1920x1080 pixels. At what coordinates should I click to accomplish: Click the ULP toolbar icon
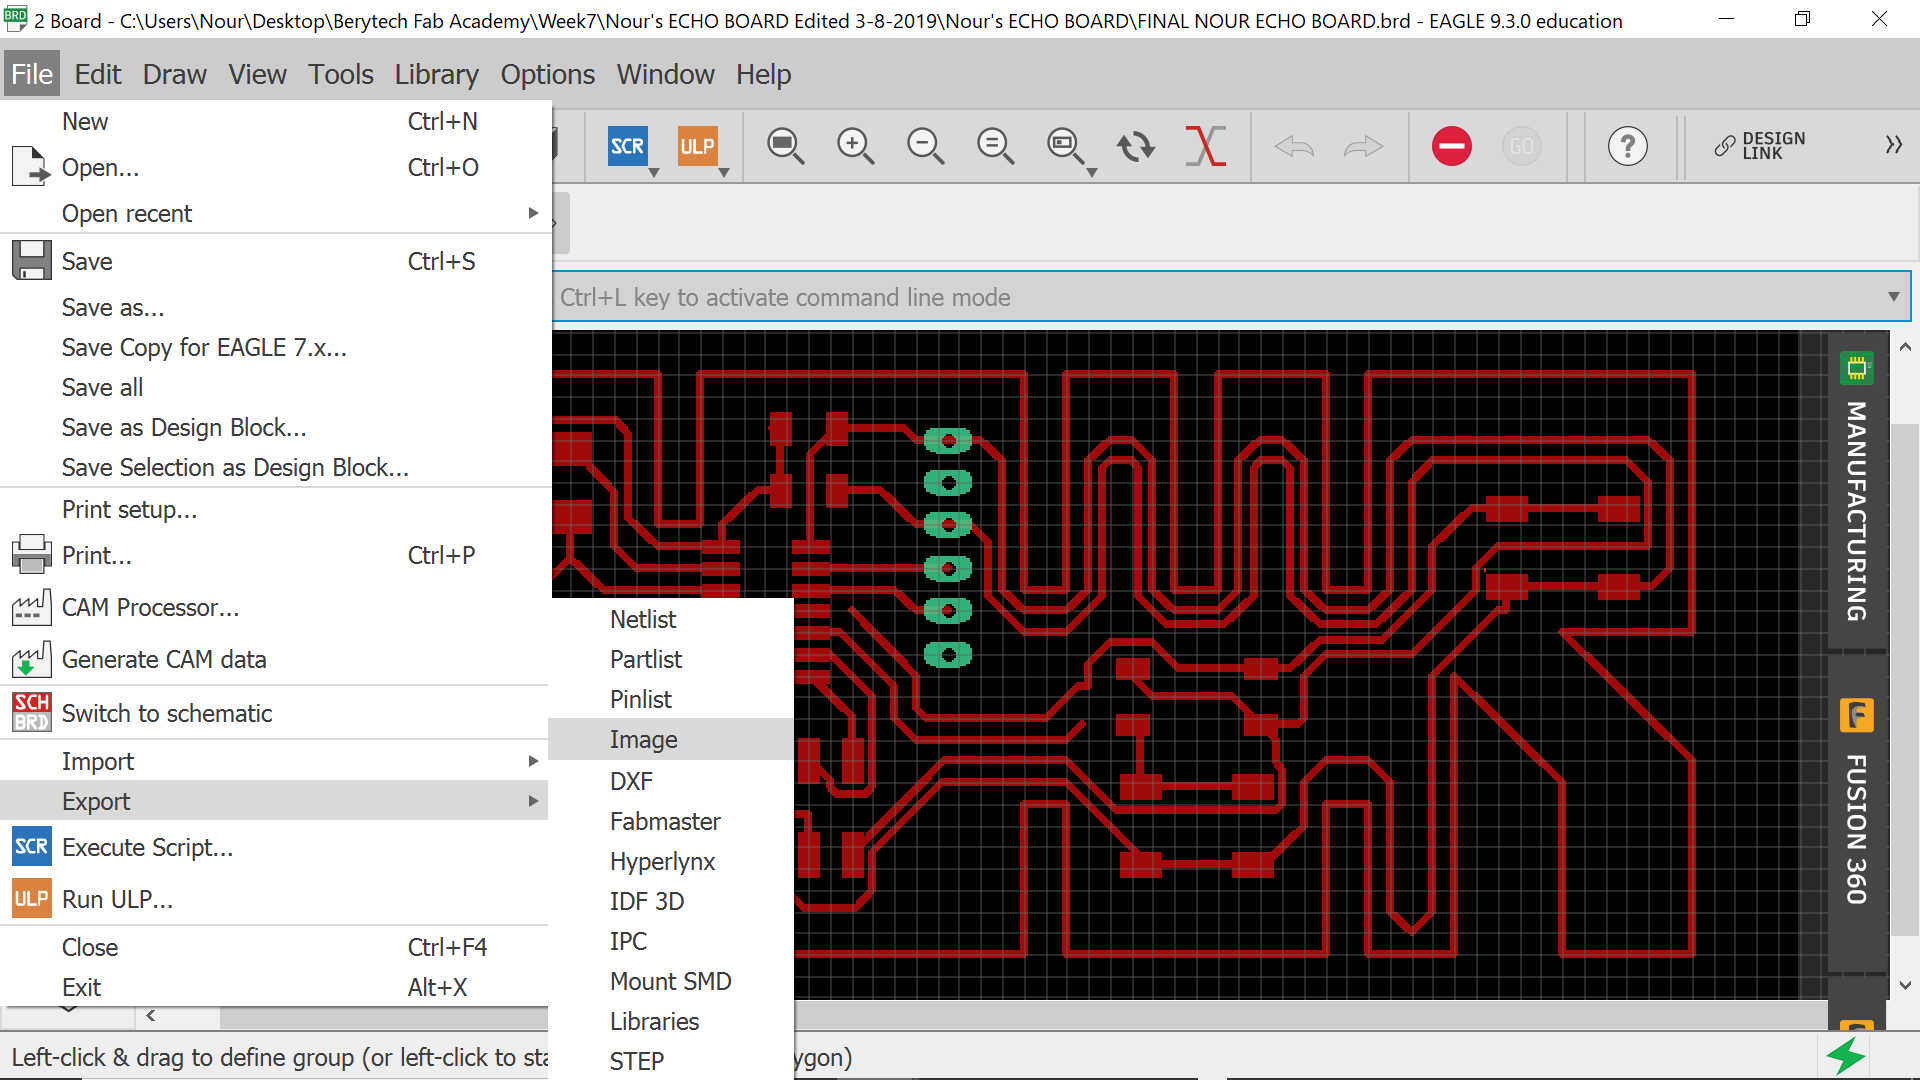point(697,146)
